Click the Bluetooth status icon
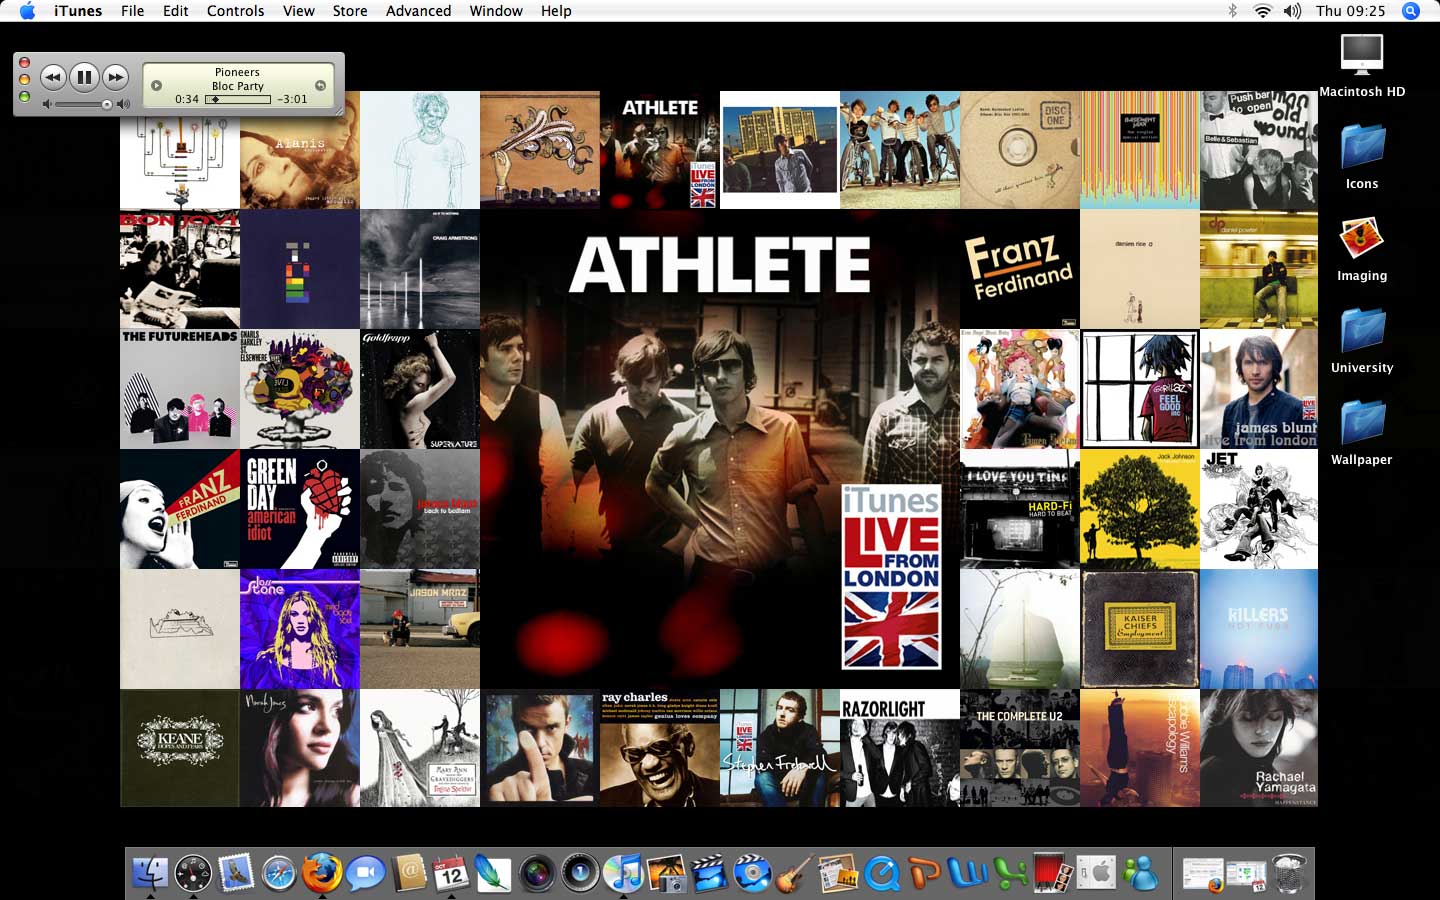 point(1233,11)
